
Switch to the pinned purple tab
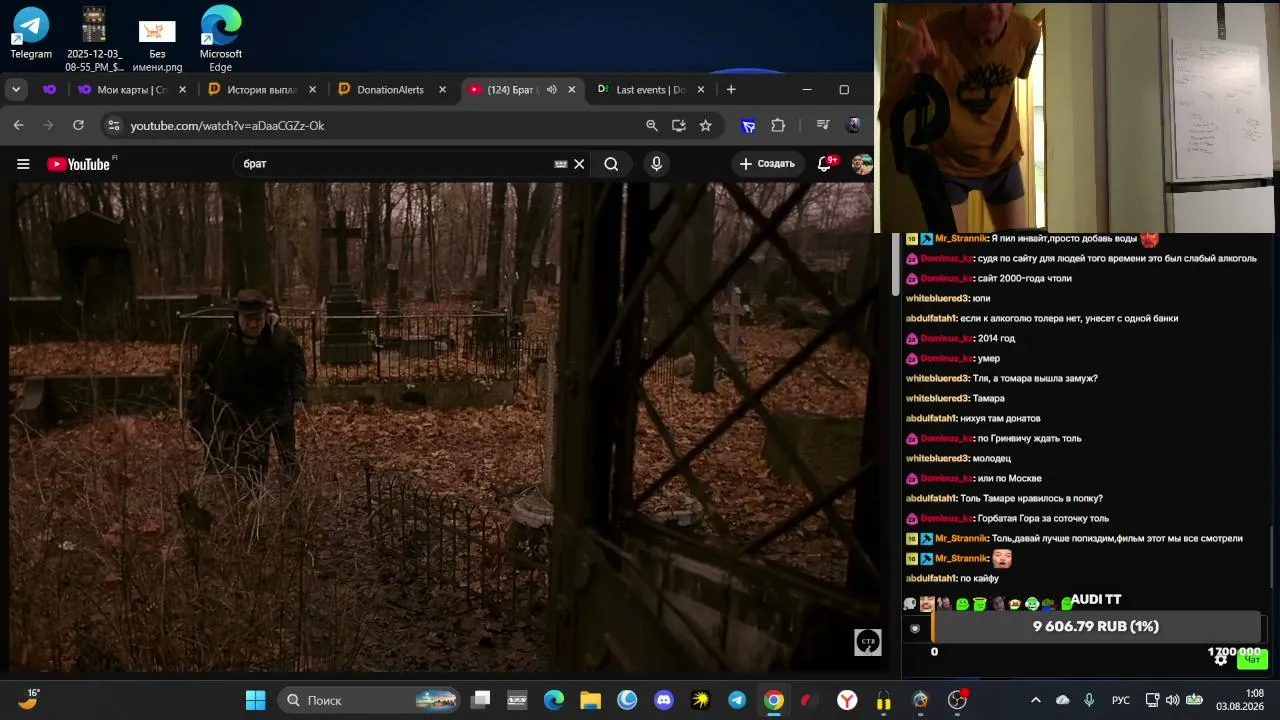pos(49,89)
